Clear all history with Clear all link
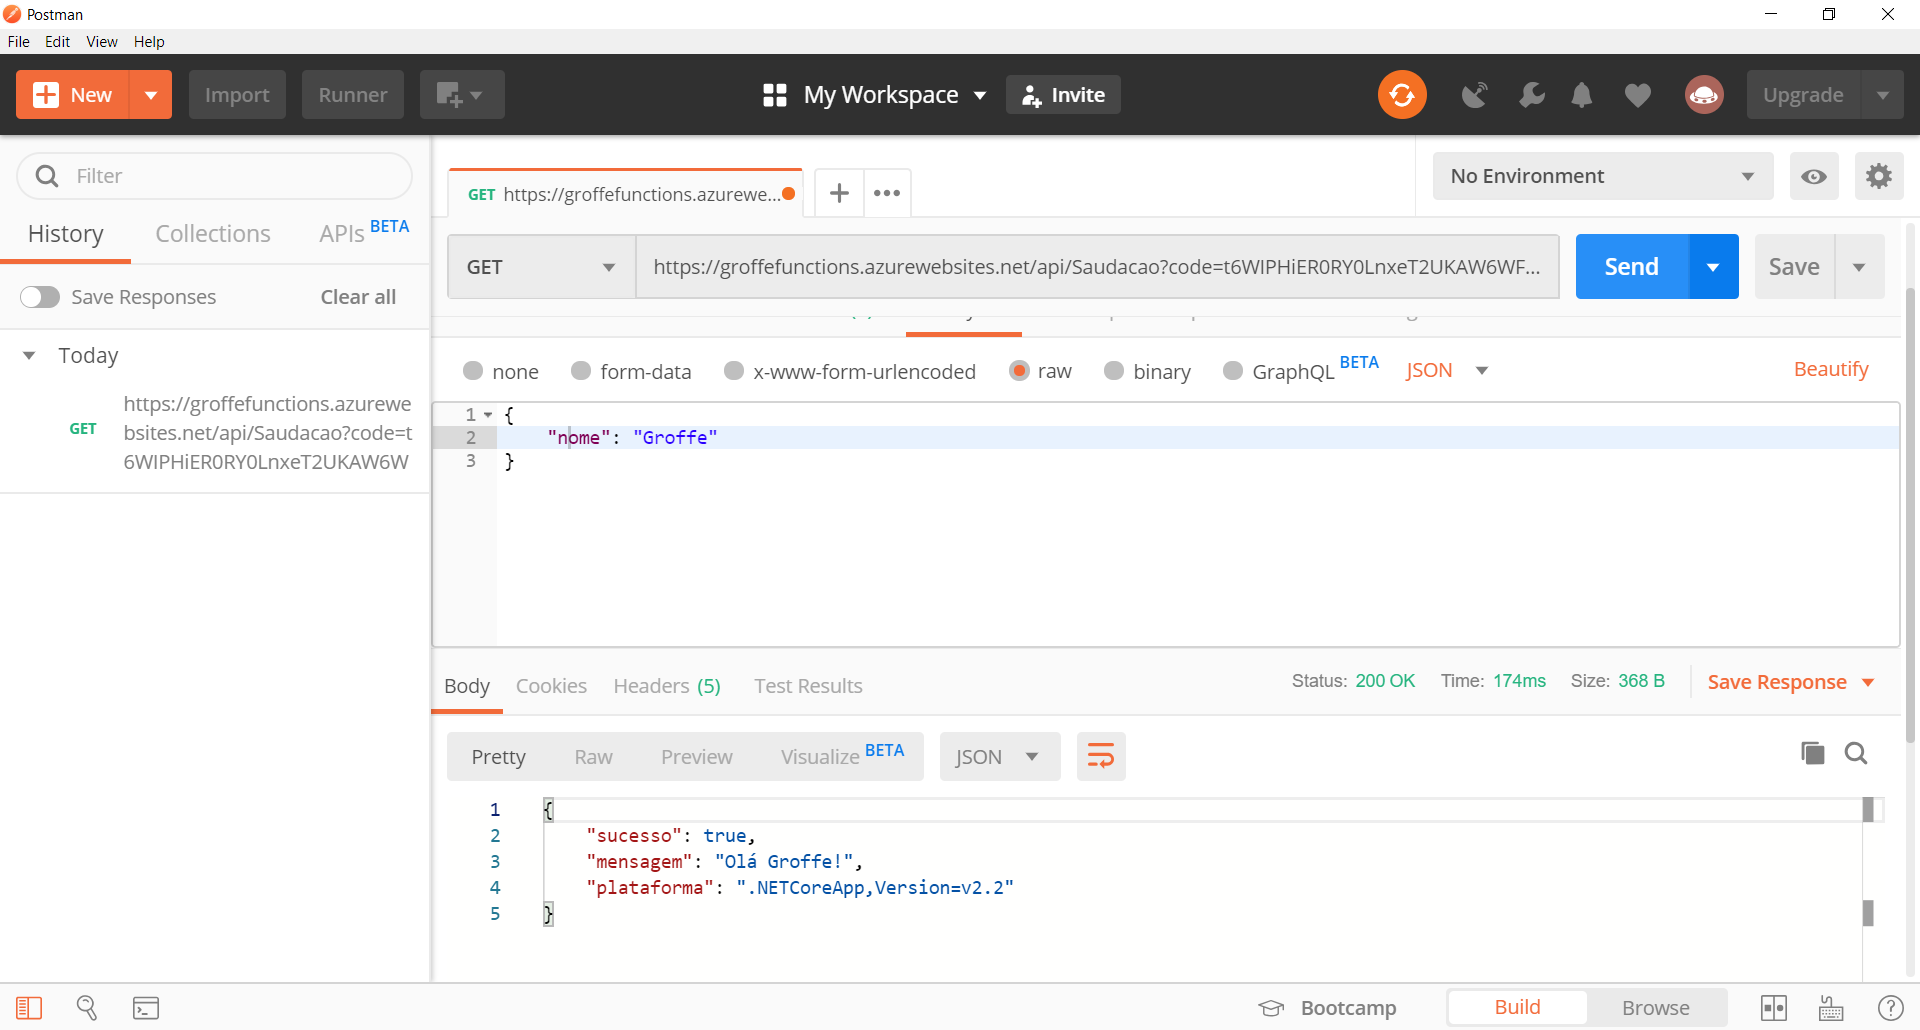Screen dimensions: 1920x1030 357,296
